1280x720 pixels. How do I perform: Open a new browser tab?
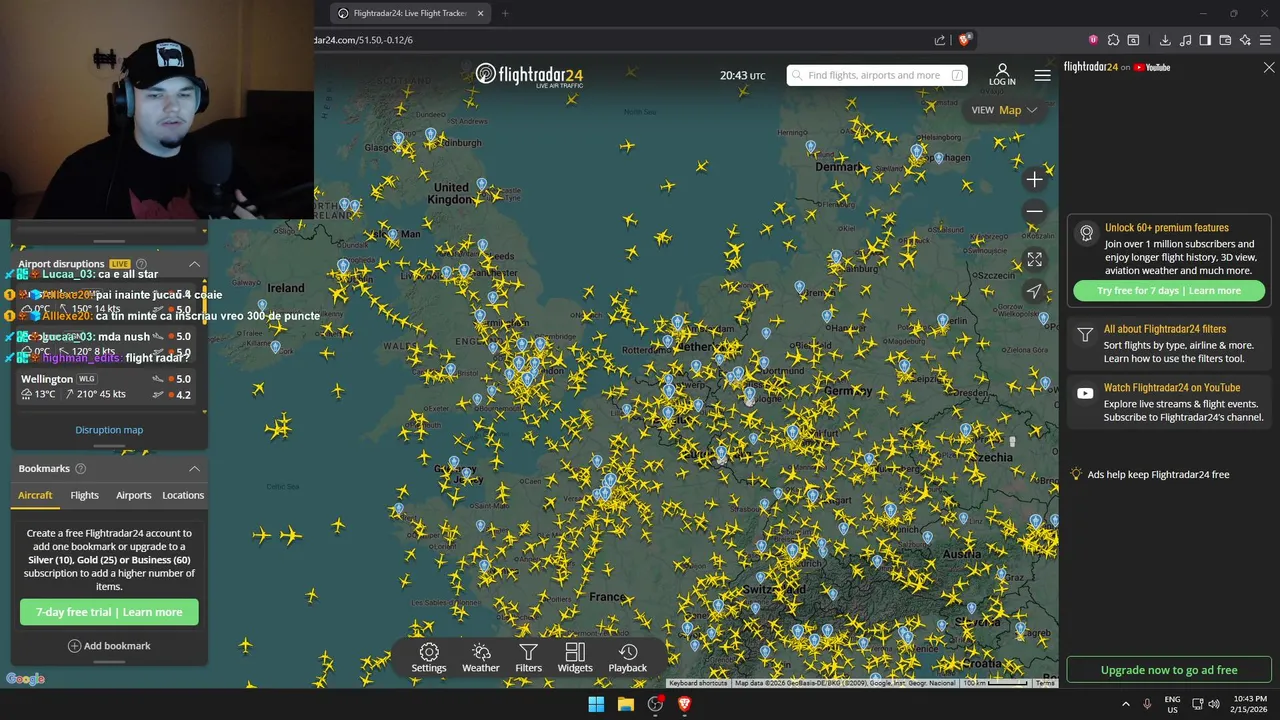pyautogui.click(x=505, y=13)
